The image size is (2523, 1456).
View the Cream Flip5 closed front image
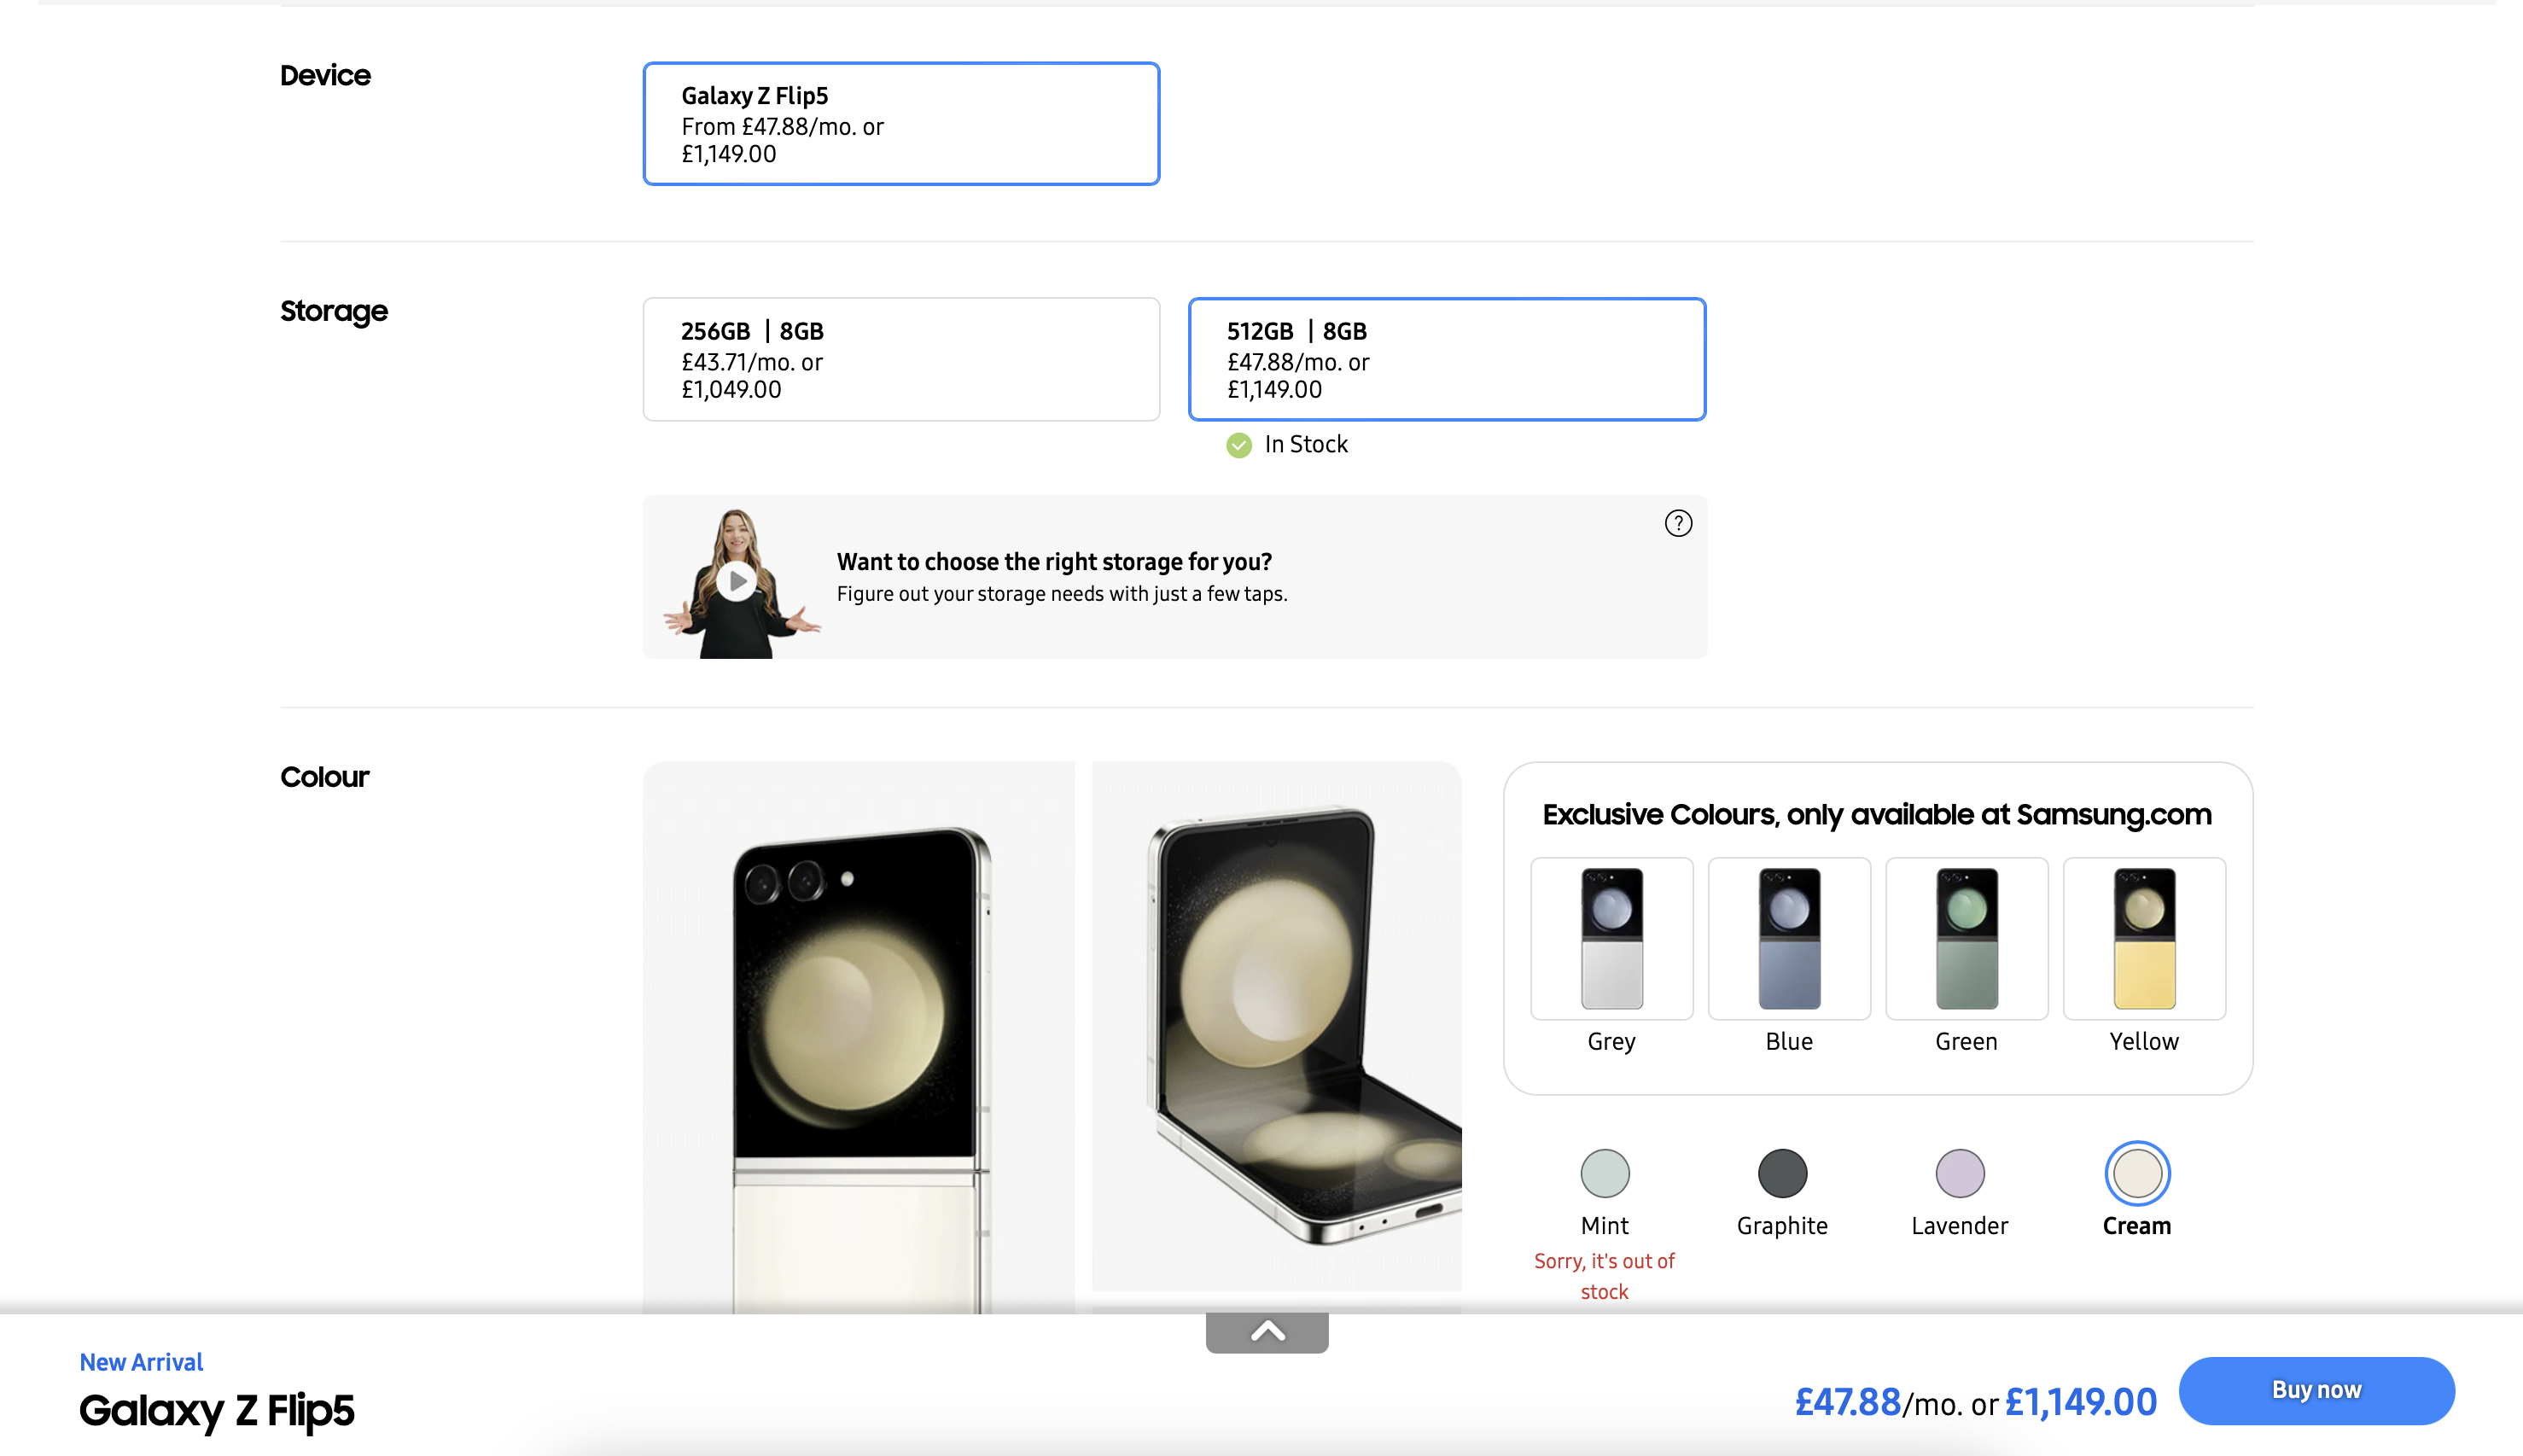pos(859,1037)
